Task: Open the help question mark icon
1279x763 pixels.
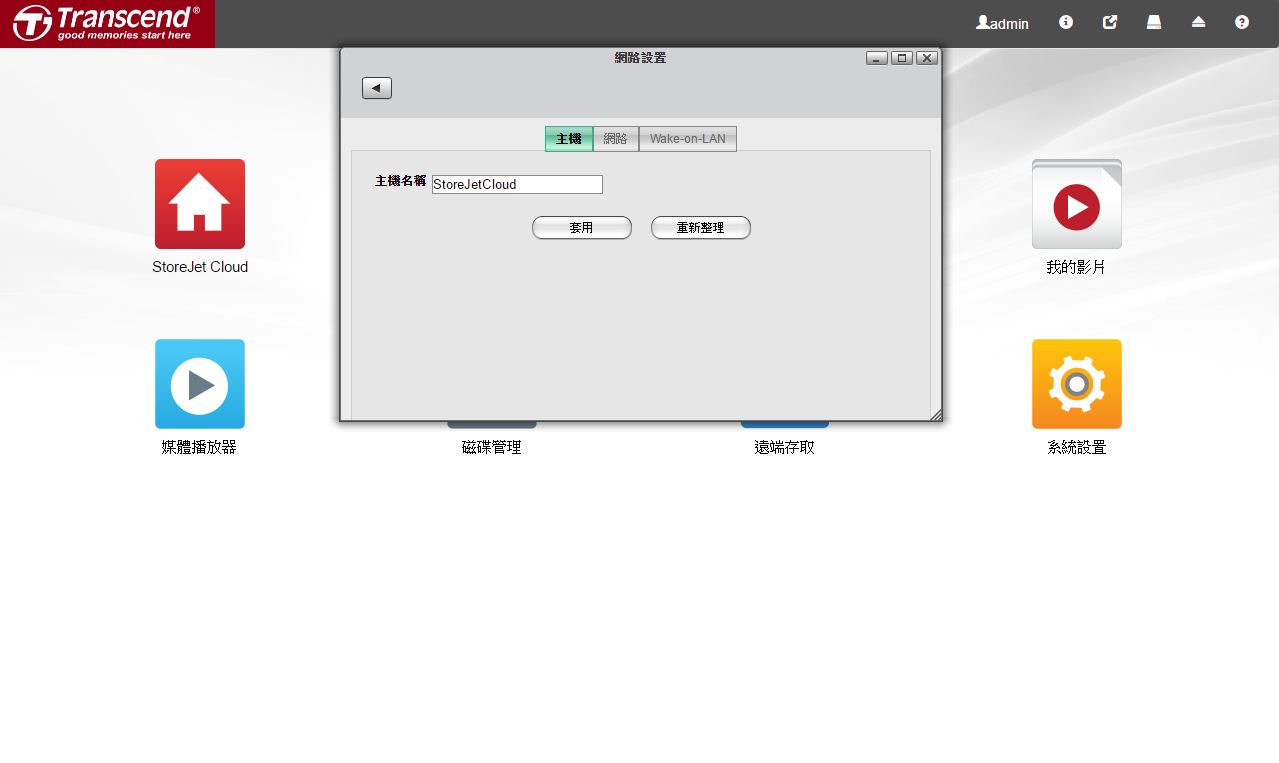Action: (x=1242, y=22)
